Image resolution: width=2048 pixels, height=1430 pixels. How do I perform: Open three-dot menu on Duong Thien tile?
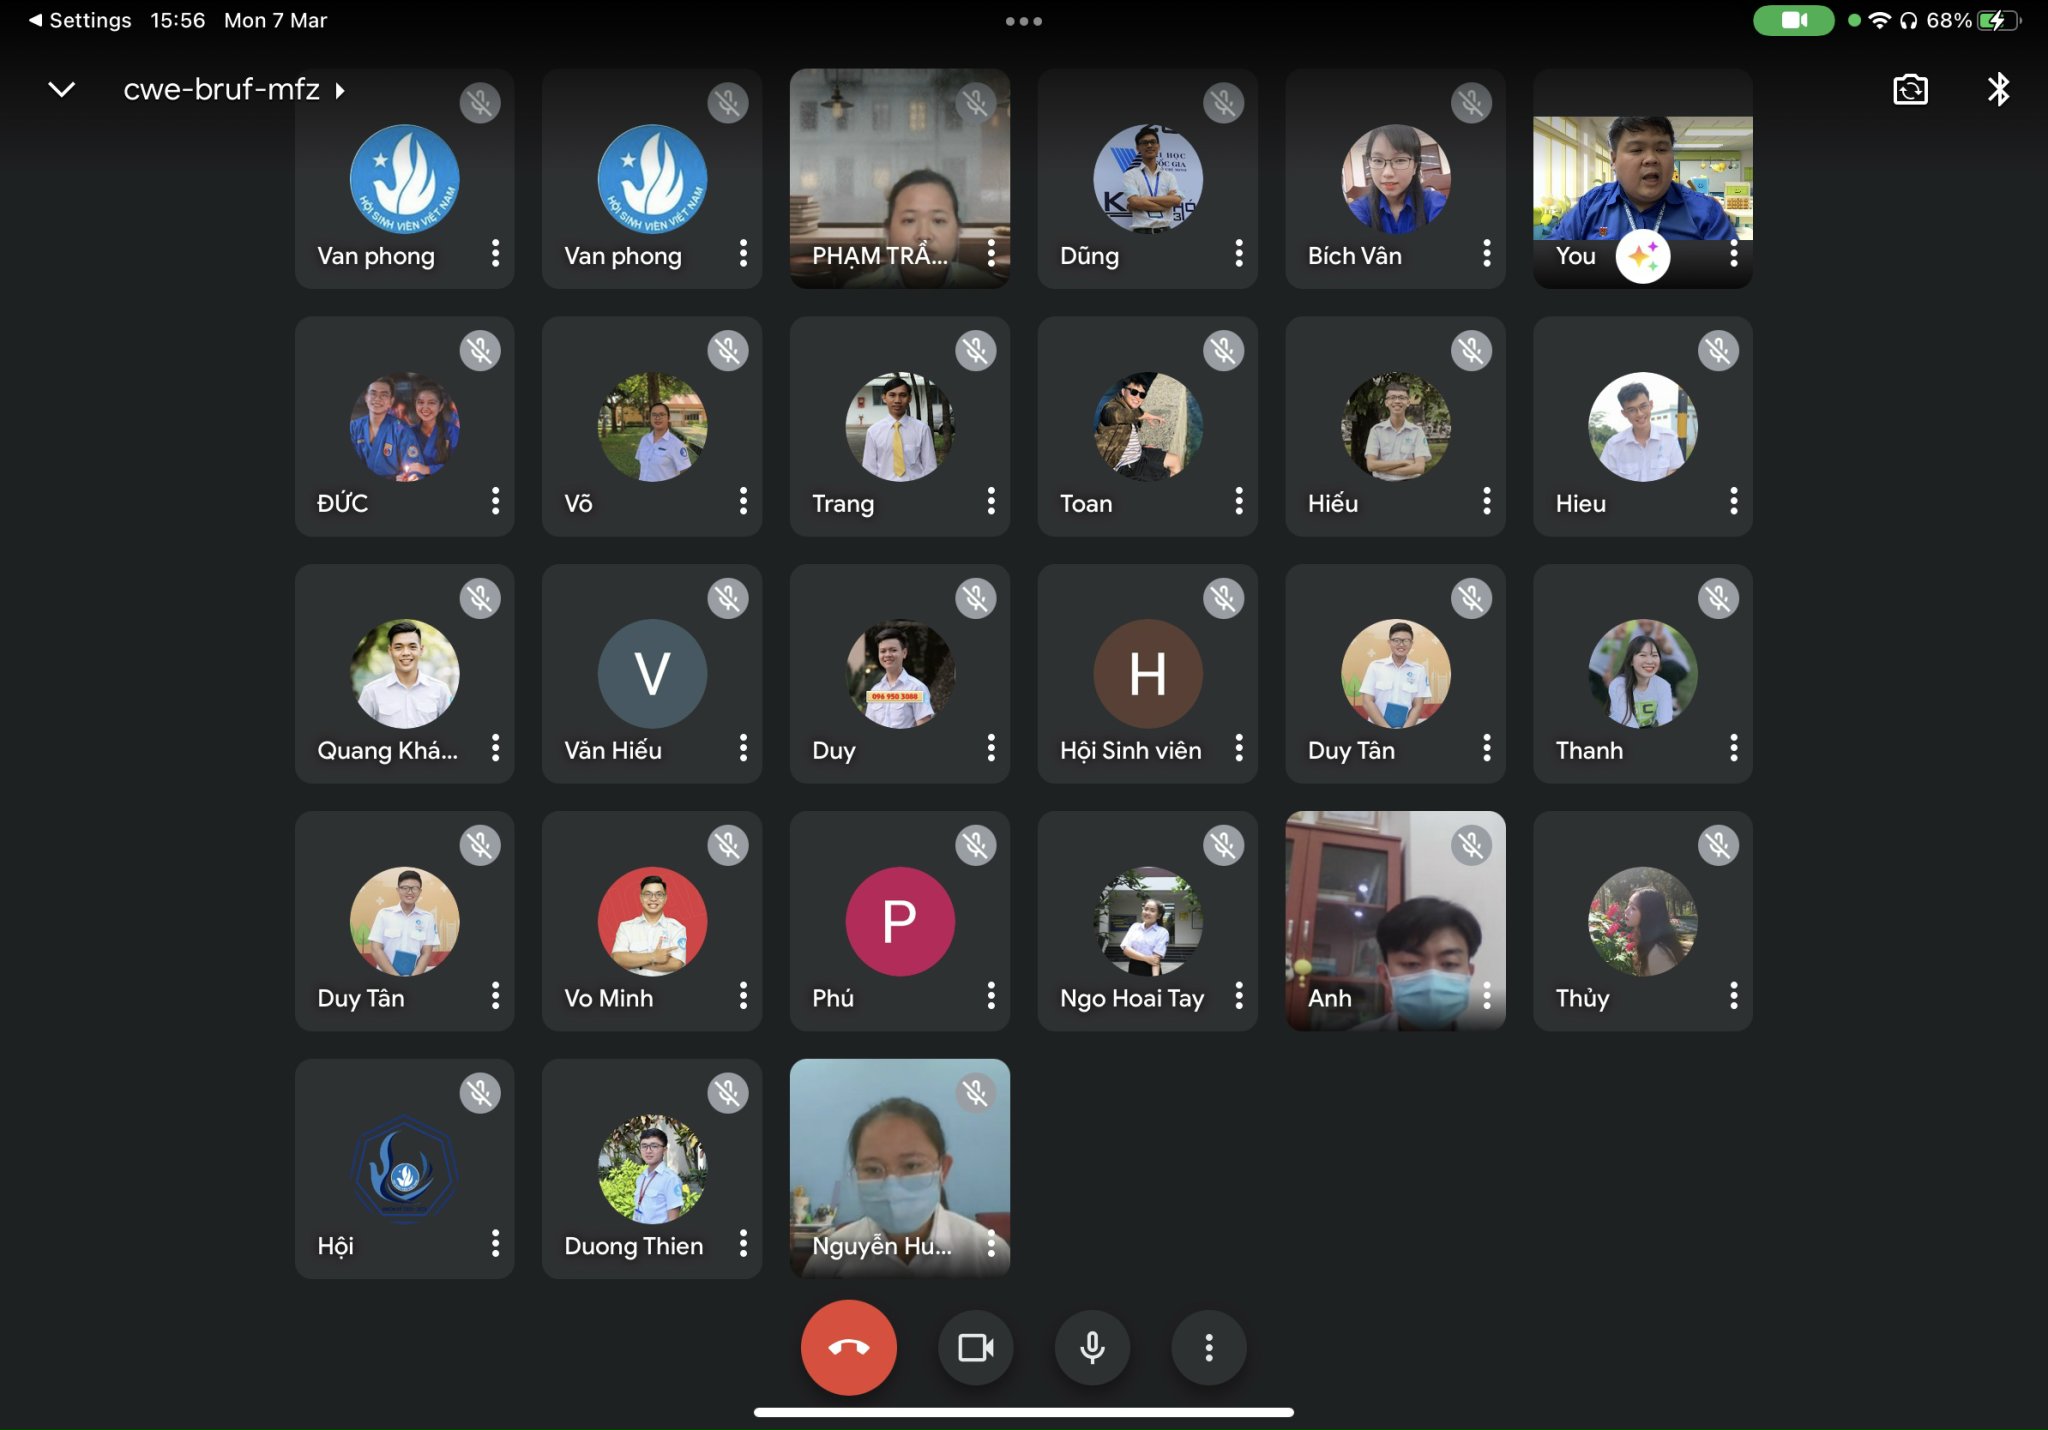[743, 1244]
